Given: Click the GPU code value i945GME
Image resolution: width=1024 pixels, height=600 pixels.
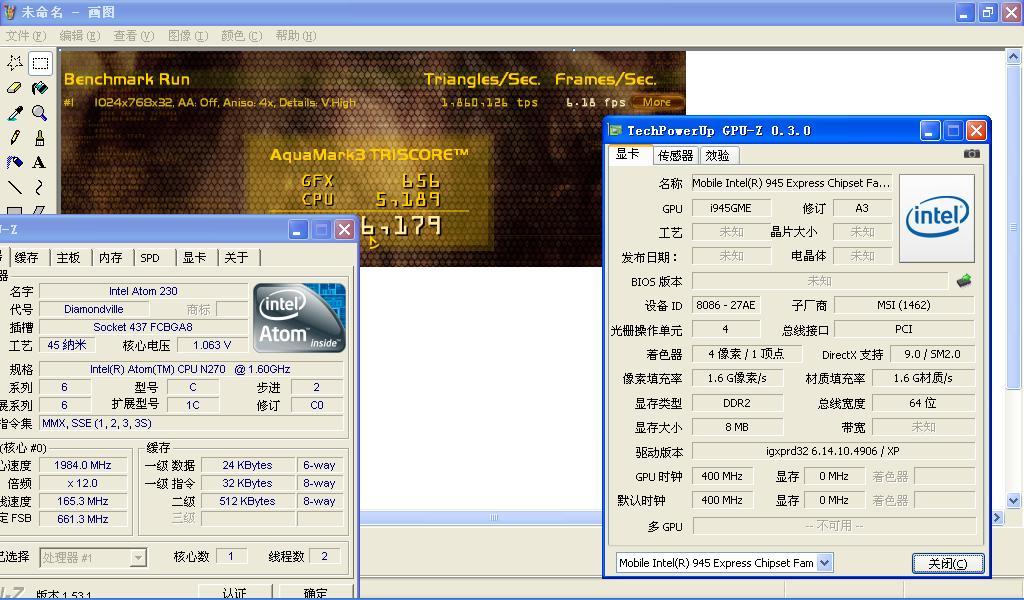Looking at the screenshot, I should [731, 208].
